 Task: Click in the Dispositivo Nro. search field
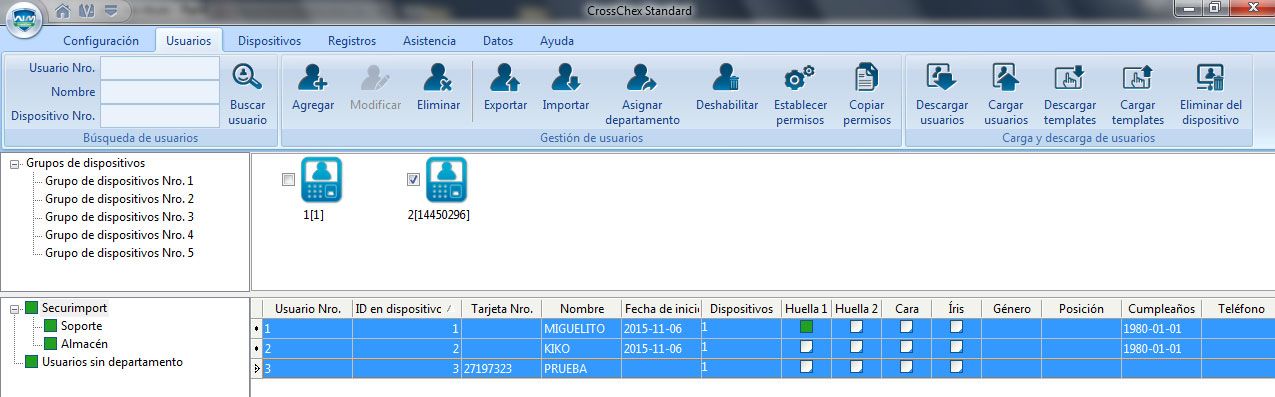pyautogui.click(x=159, y=116)
